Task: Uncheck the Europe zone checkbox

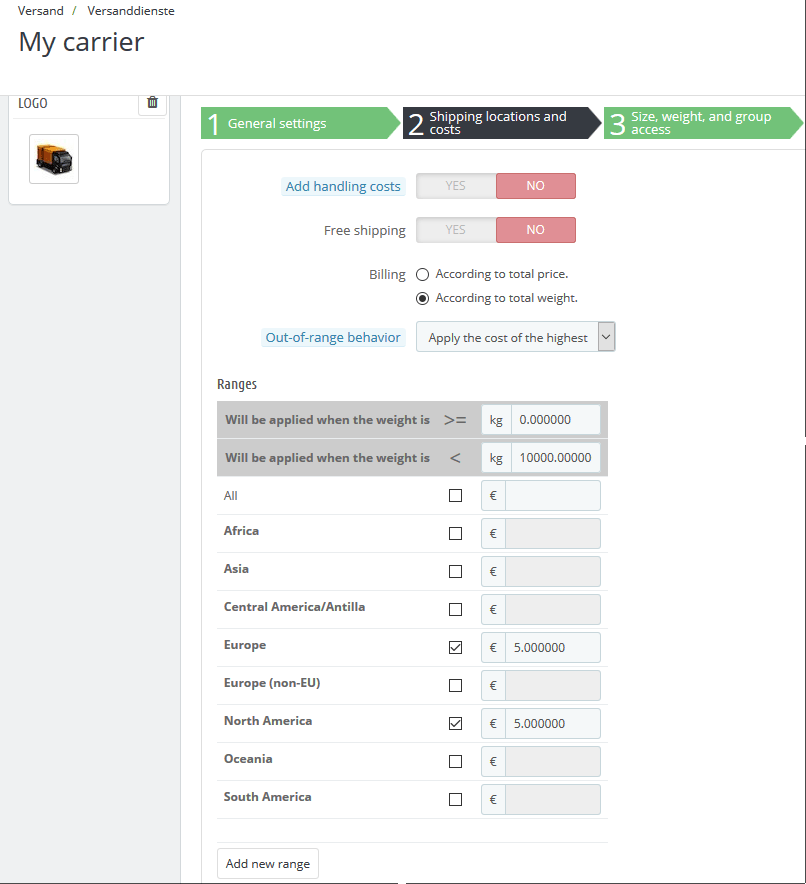Action: [455, 647]
